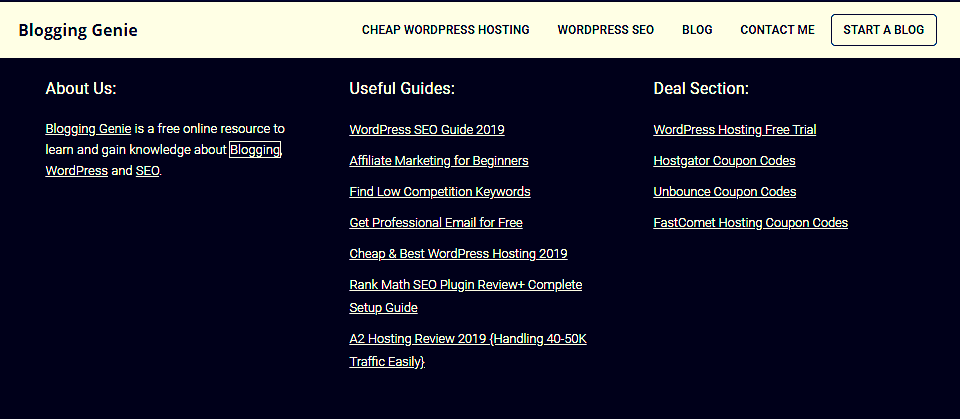The width and height of the screenshot is (960, 419).
Task: Open WordPress SEO Guide 2019
Action: [x=427, y=130]
